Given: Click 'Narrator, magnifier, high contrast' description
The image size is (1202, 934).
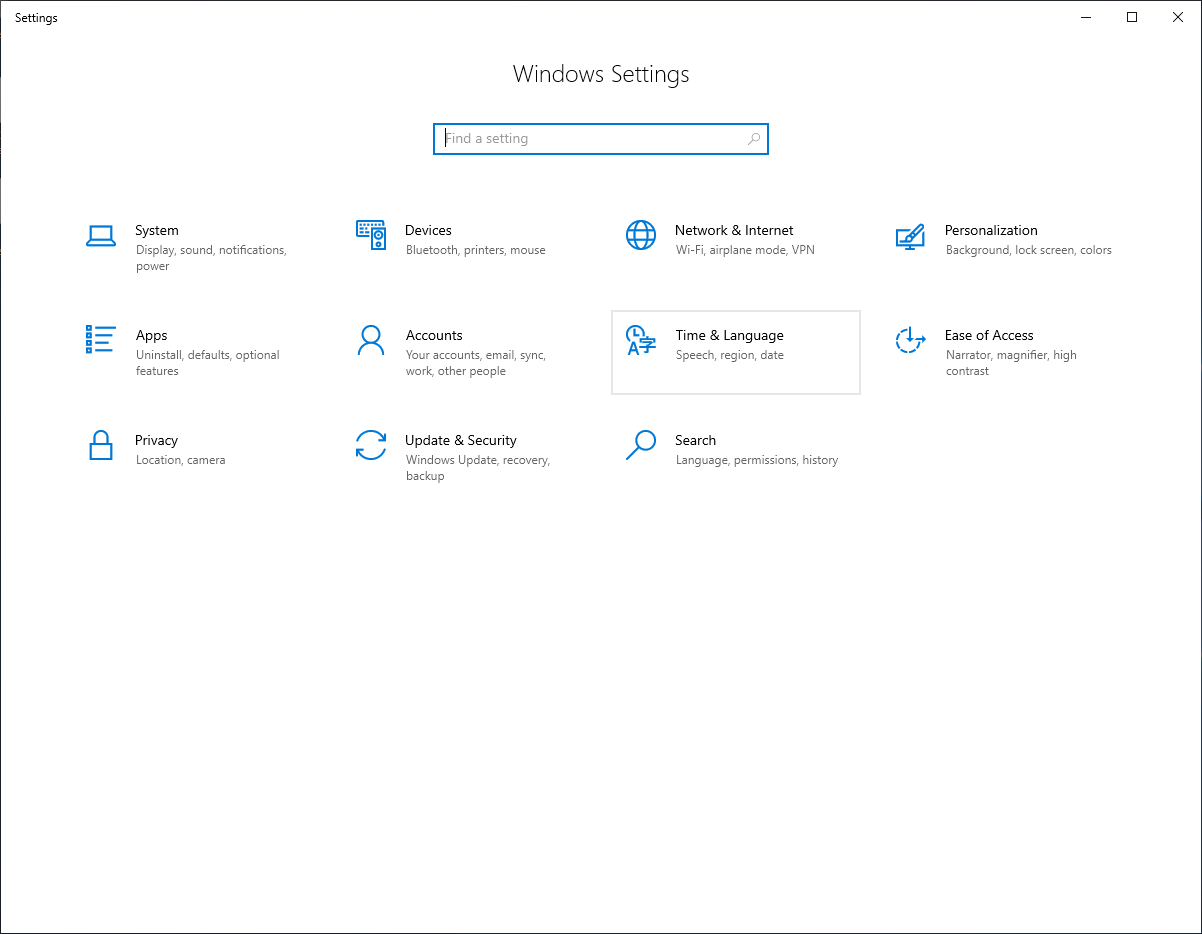Looking at the screenshot, I should point(1011,363).
